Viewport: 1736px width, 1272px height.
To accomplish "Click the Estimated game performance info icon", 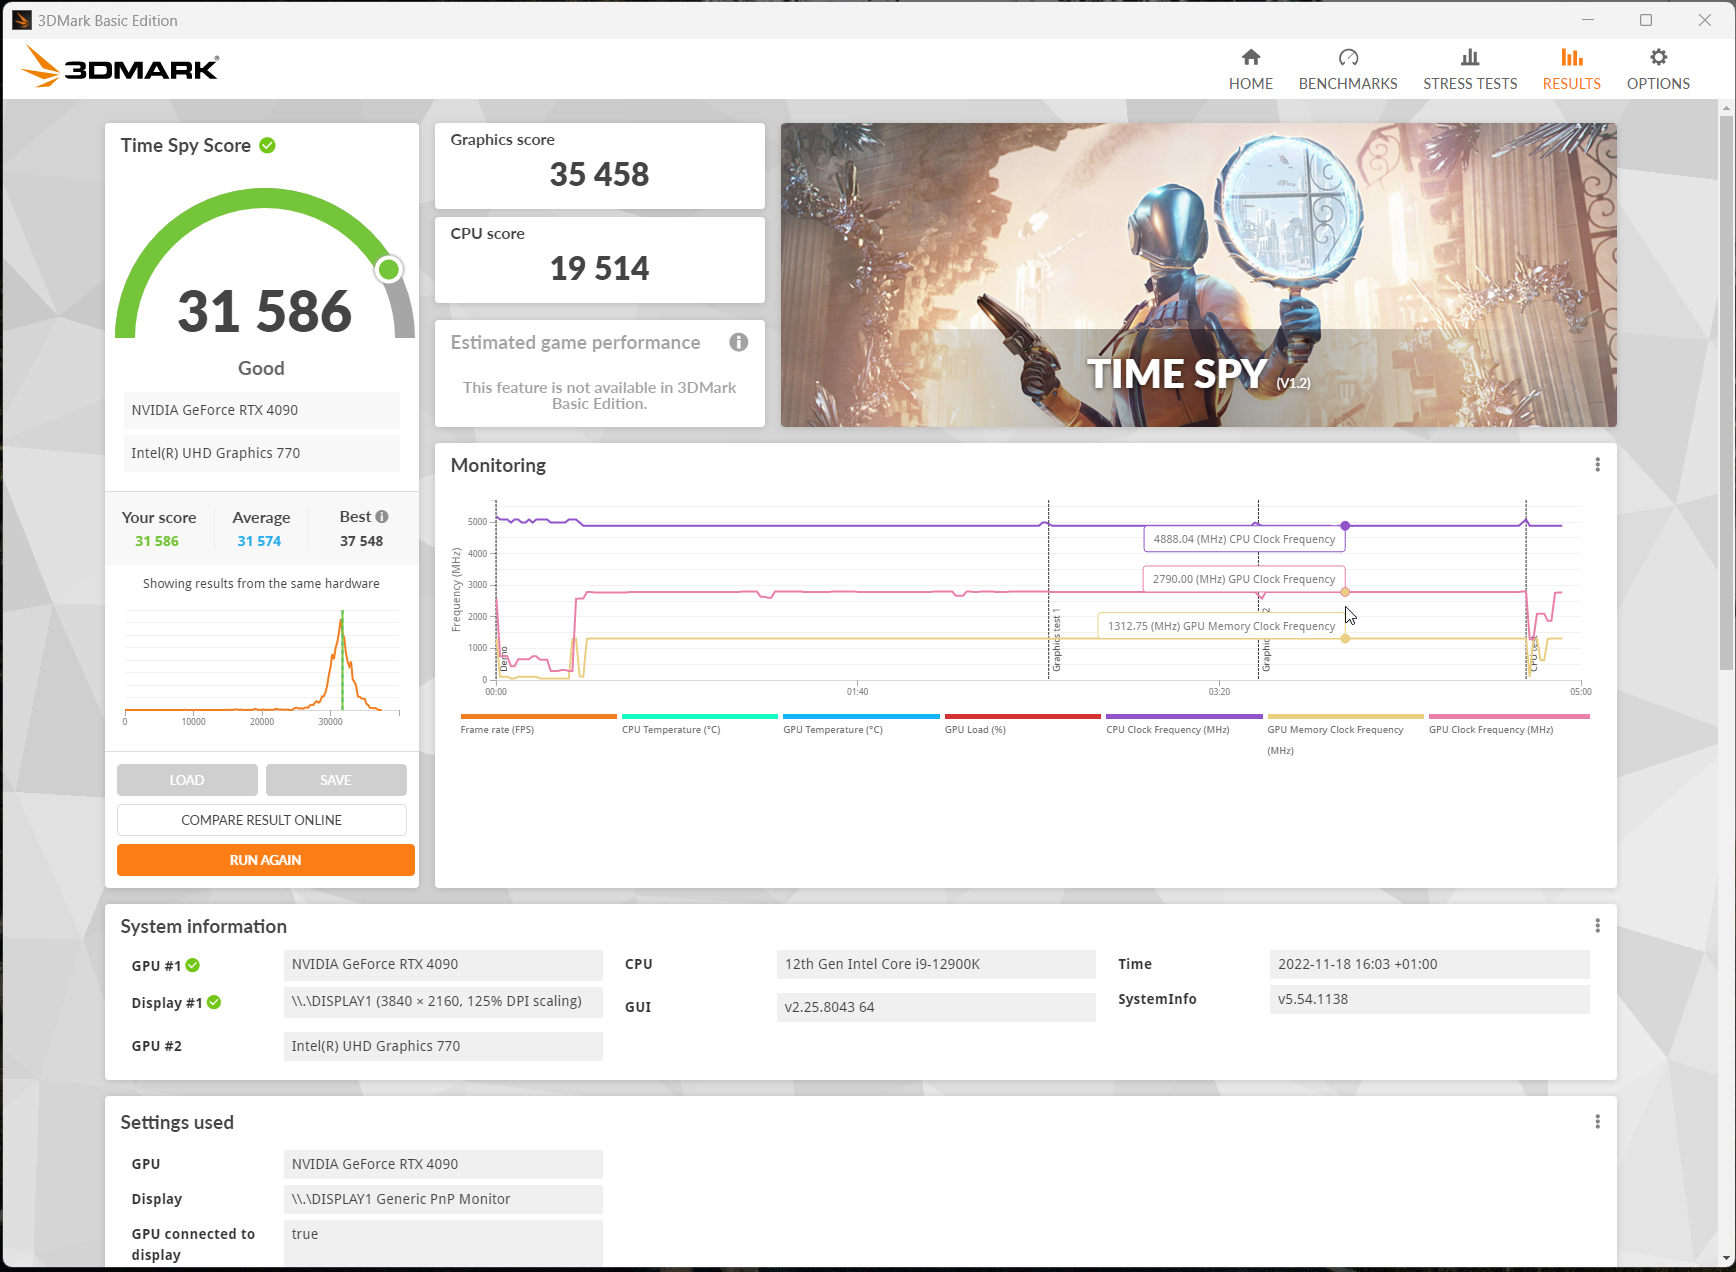I will click(x=739, y=342).
